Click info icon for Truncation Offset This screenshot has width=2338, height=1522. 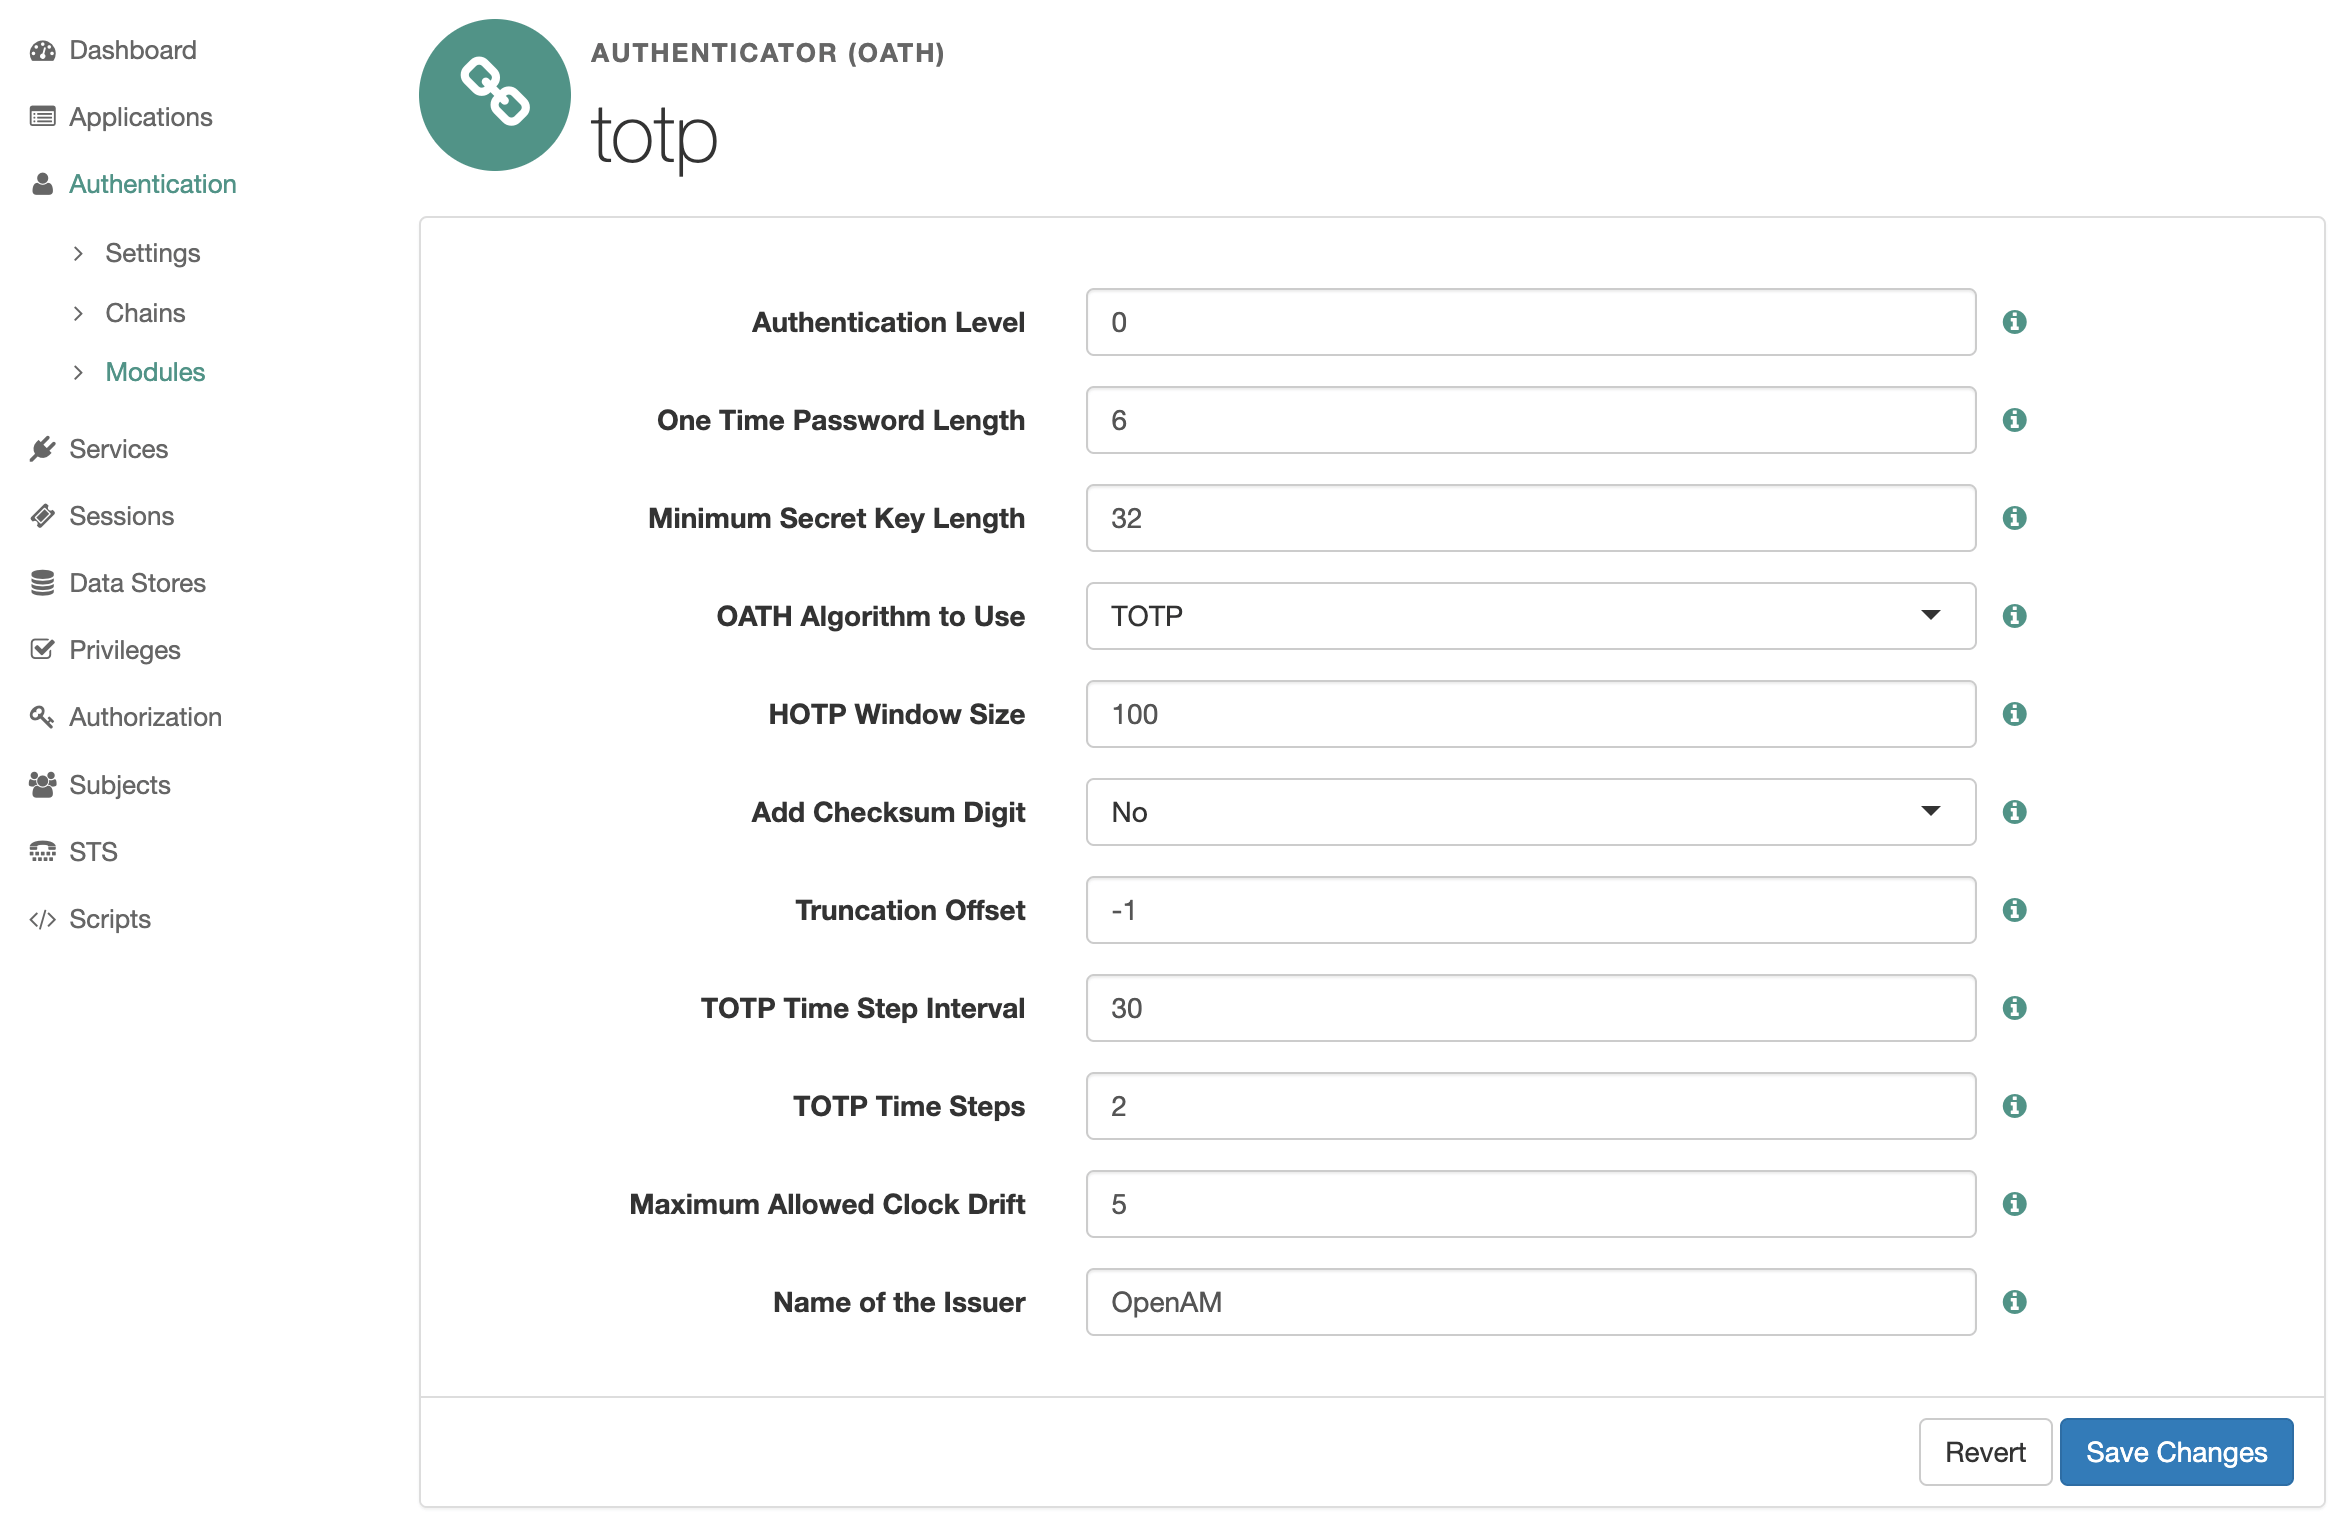click(x=2014, y=910)
